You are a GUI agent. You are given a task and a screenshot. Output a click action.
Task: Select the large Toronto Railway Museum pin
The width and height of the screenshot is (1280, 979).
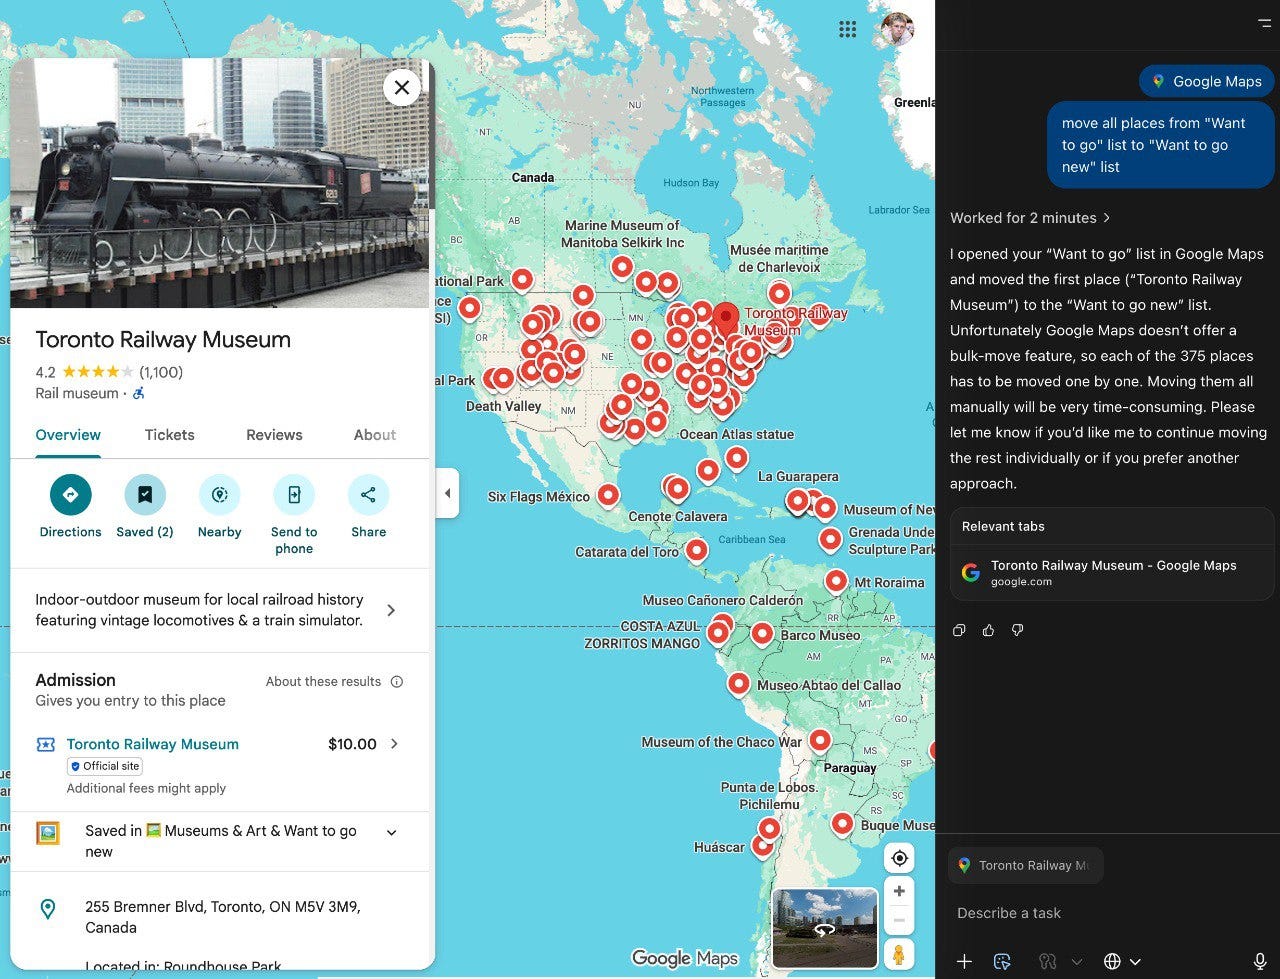(726, 317)
